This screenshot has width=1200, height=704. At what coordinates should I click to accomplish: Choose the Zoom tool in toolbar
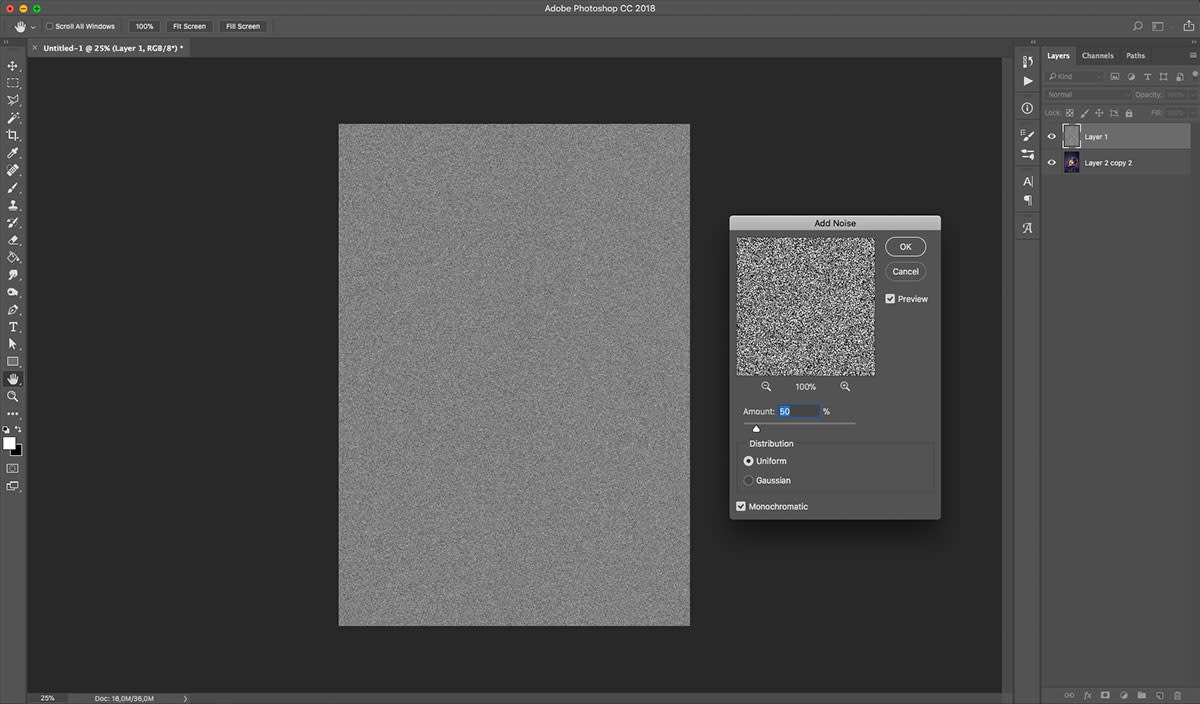click(13, 396)
